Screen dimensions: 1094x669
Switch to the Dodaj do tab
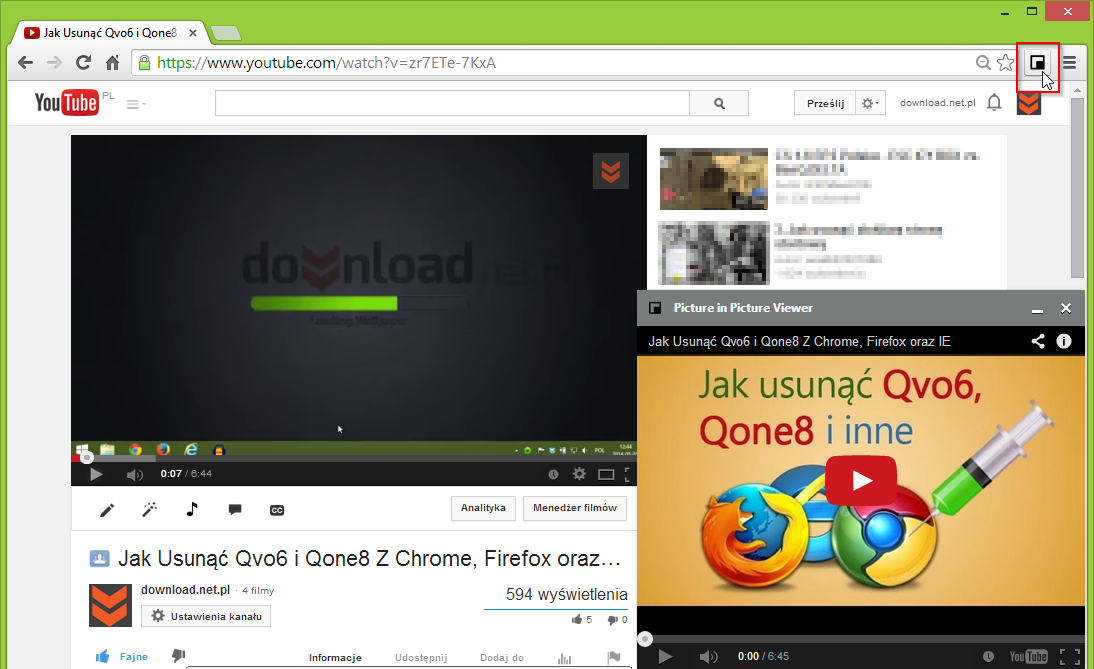(502, 658)
